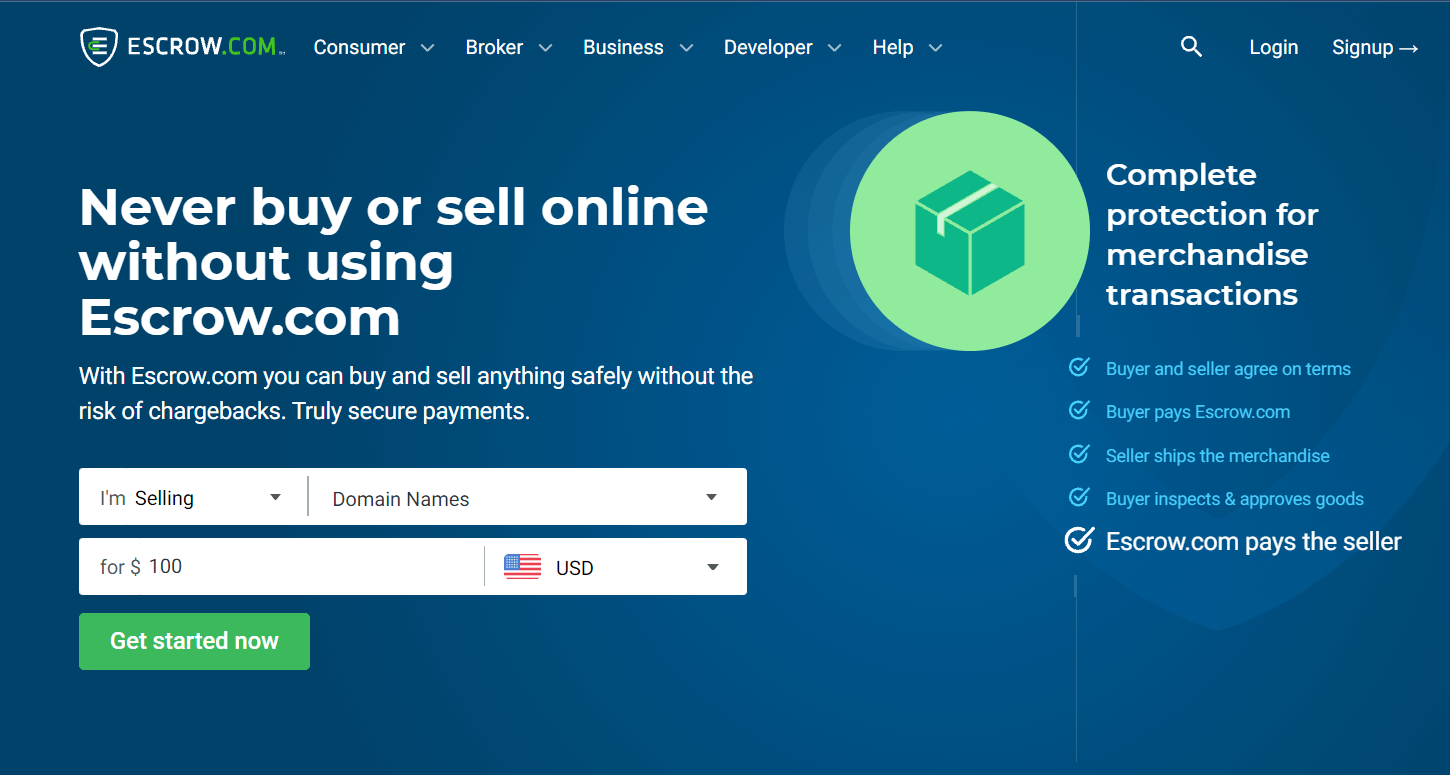1450x775 pixels.
Task: Open the search magnifying glass
Action: coord(1191,46)
